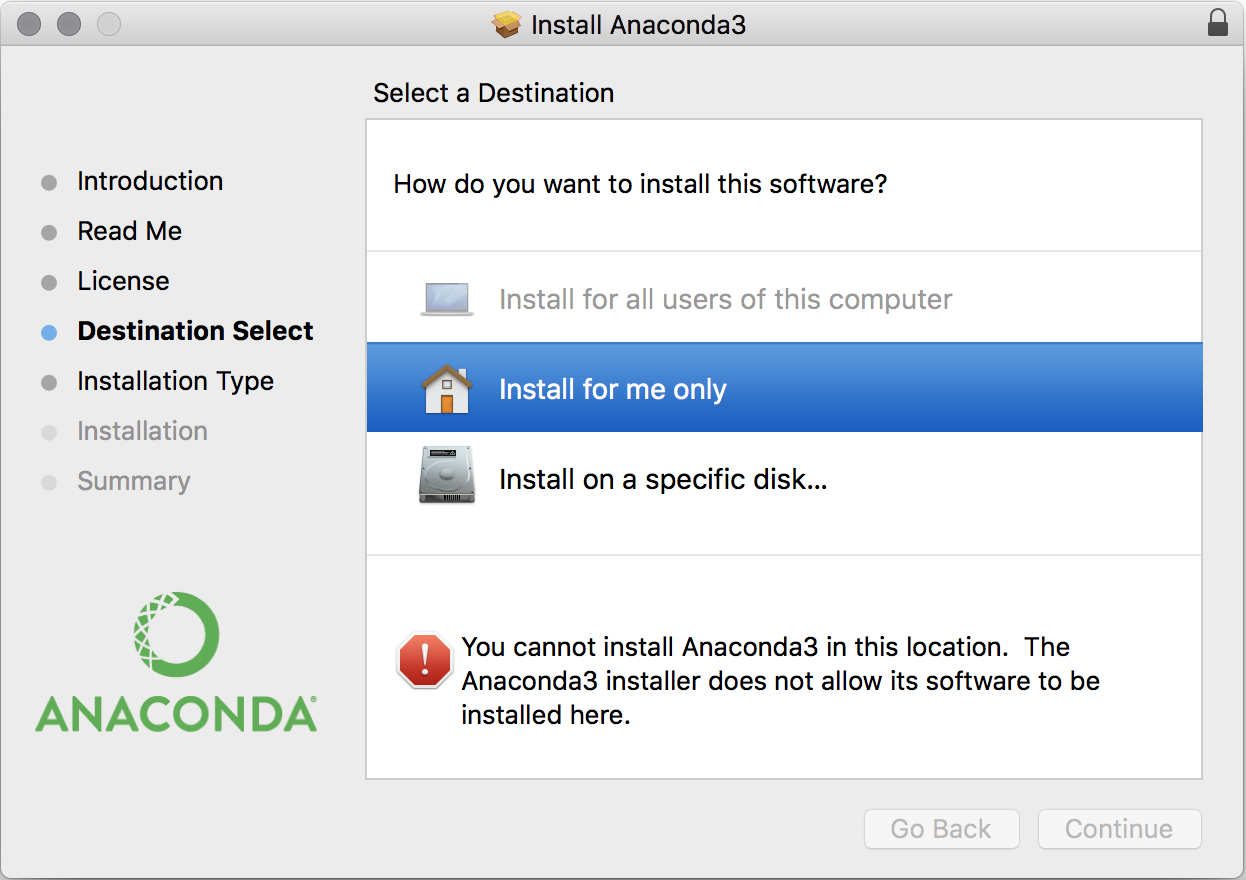This screenshot has height=880, width=1246.
Task: Choose Install for all users of this computer
Action: [x=725, y=298]
